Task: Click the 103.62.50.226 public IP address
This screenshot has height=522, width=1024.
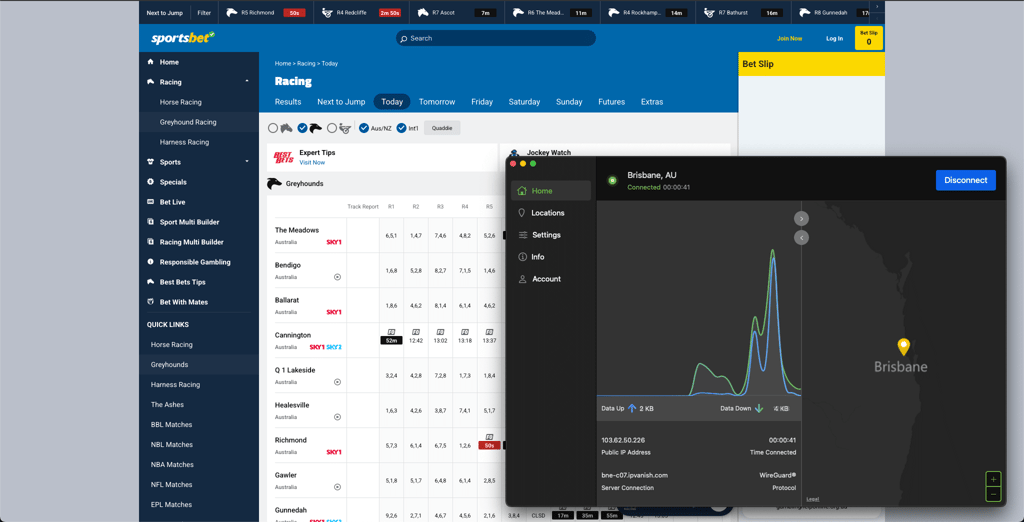Action: [623, 440]
